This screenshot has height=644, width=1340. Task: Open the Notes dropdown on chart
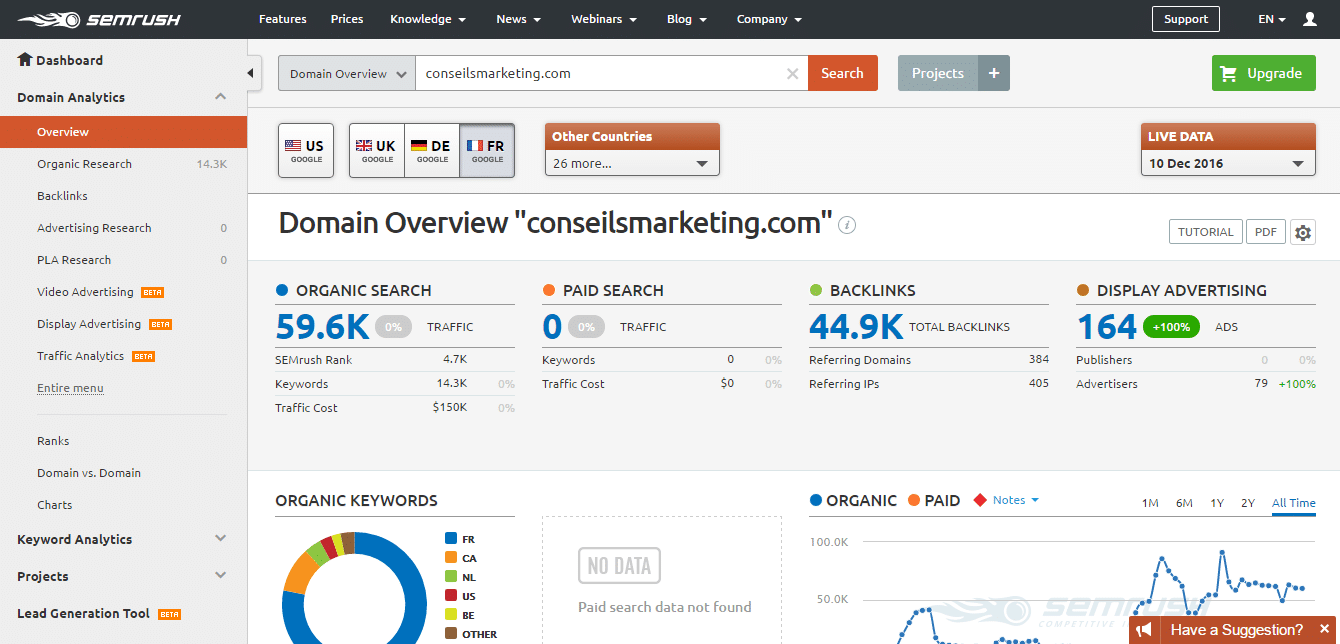[x=1016, y=500]
